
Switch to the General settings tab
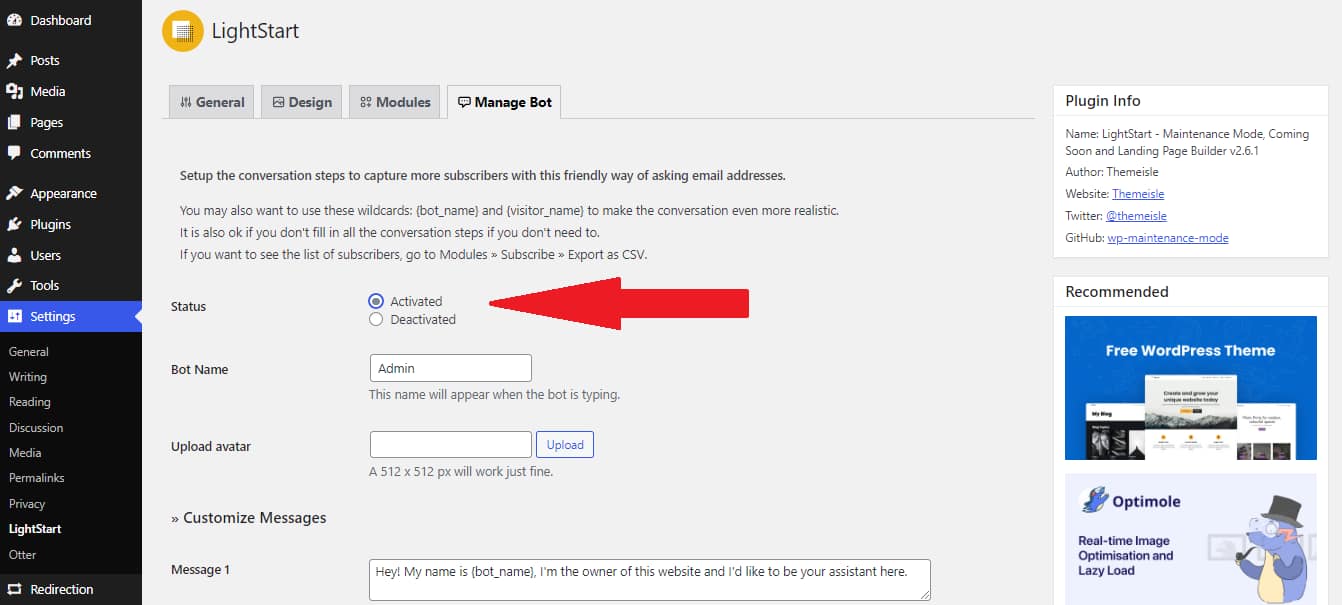coord(211,101)
